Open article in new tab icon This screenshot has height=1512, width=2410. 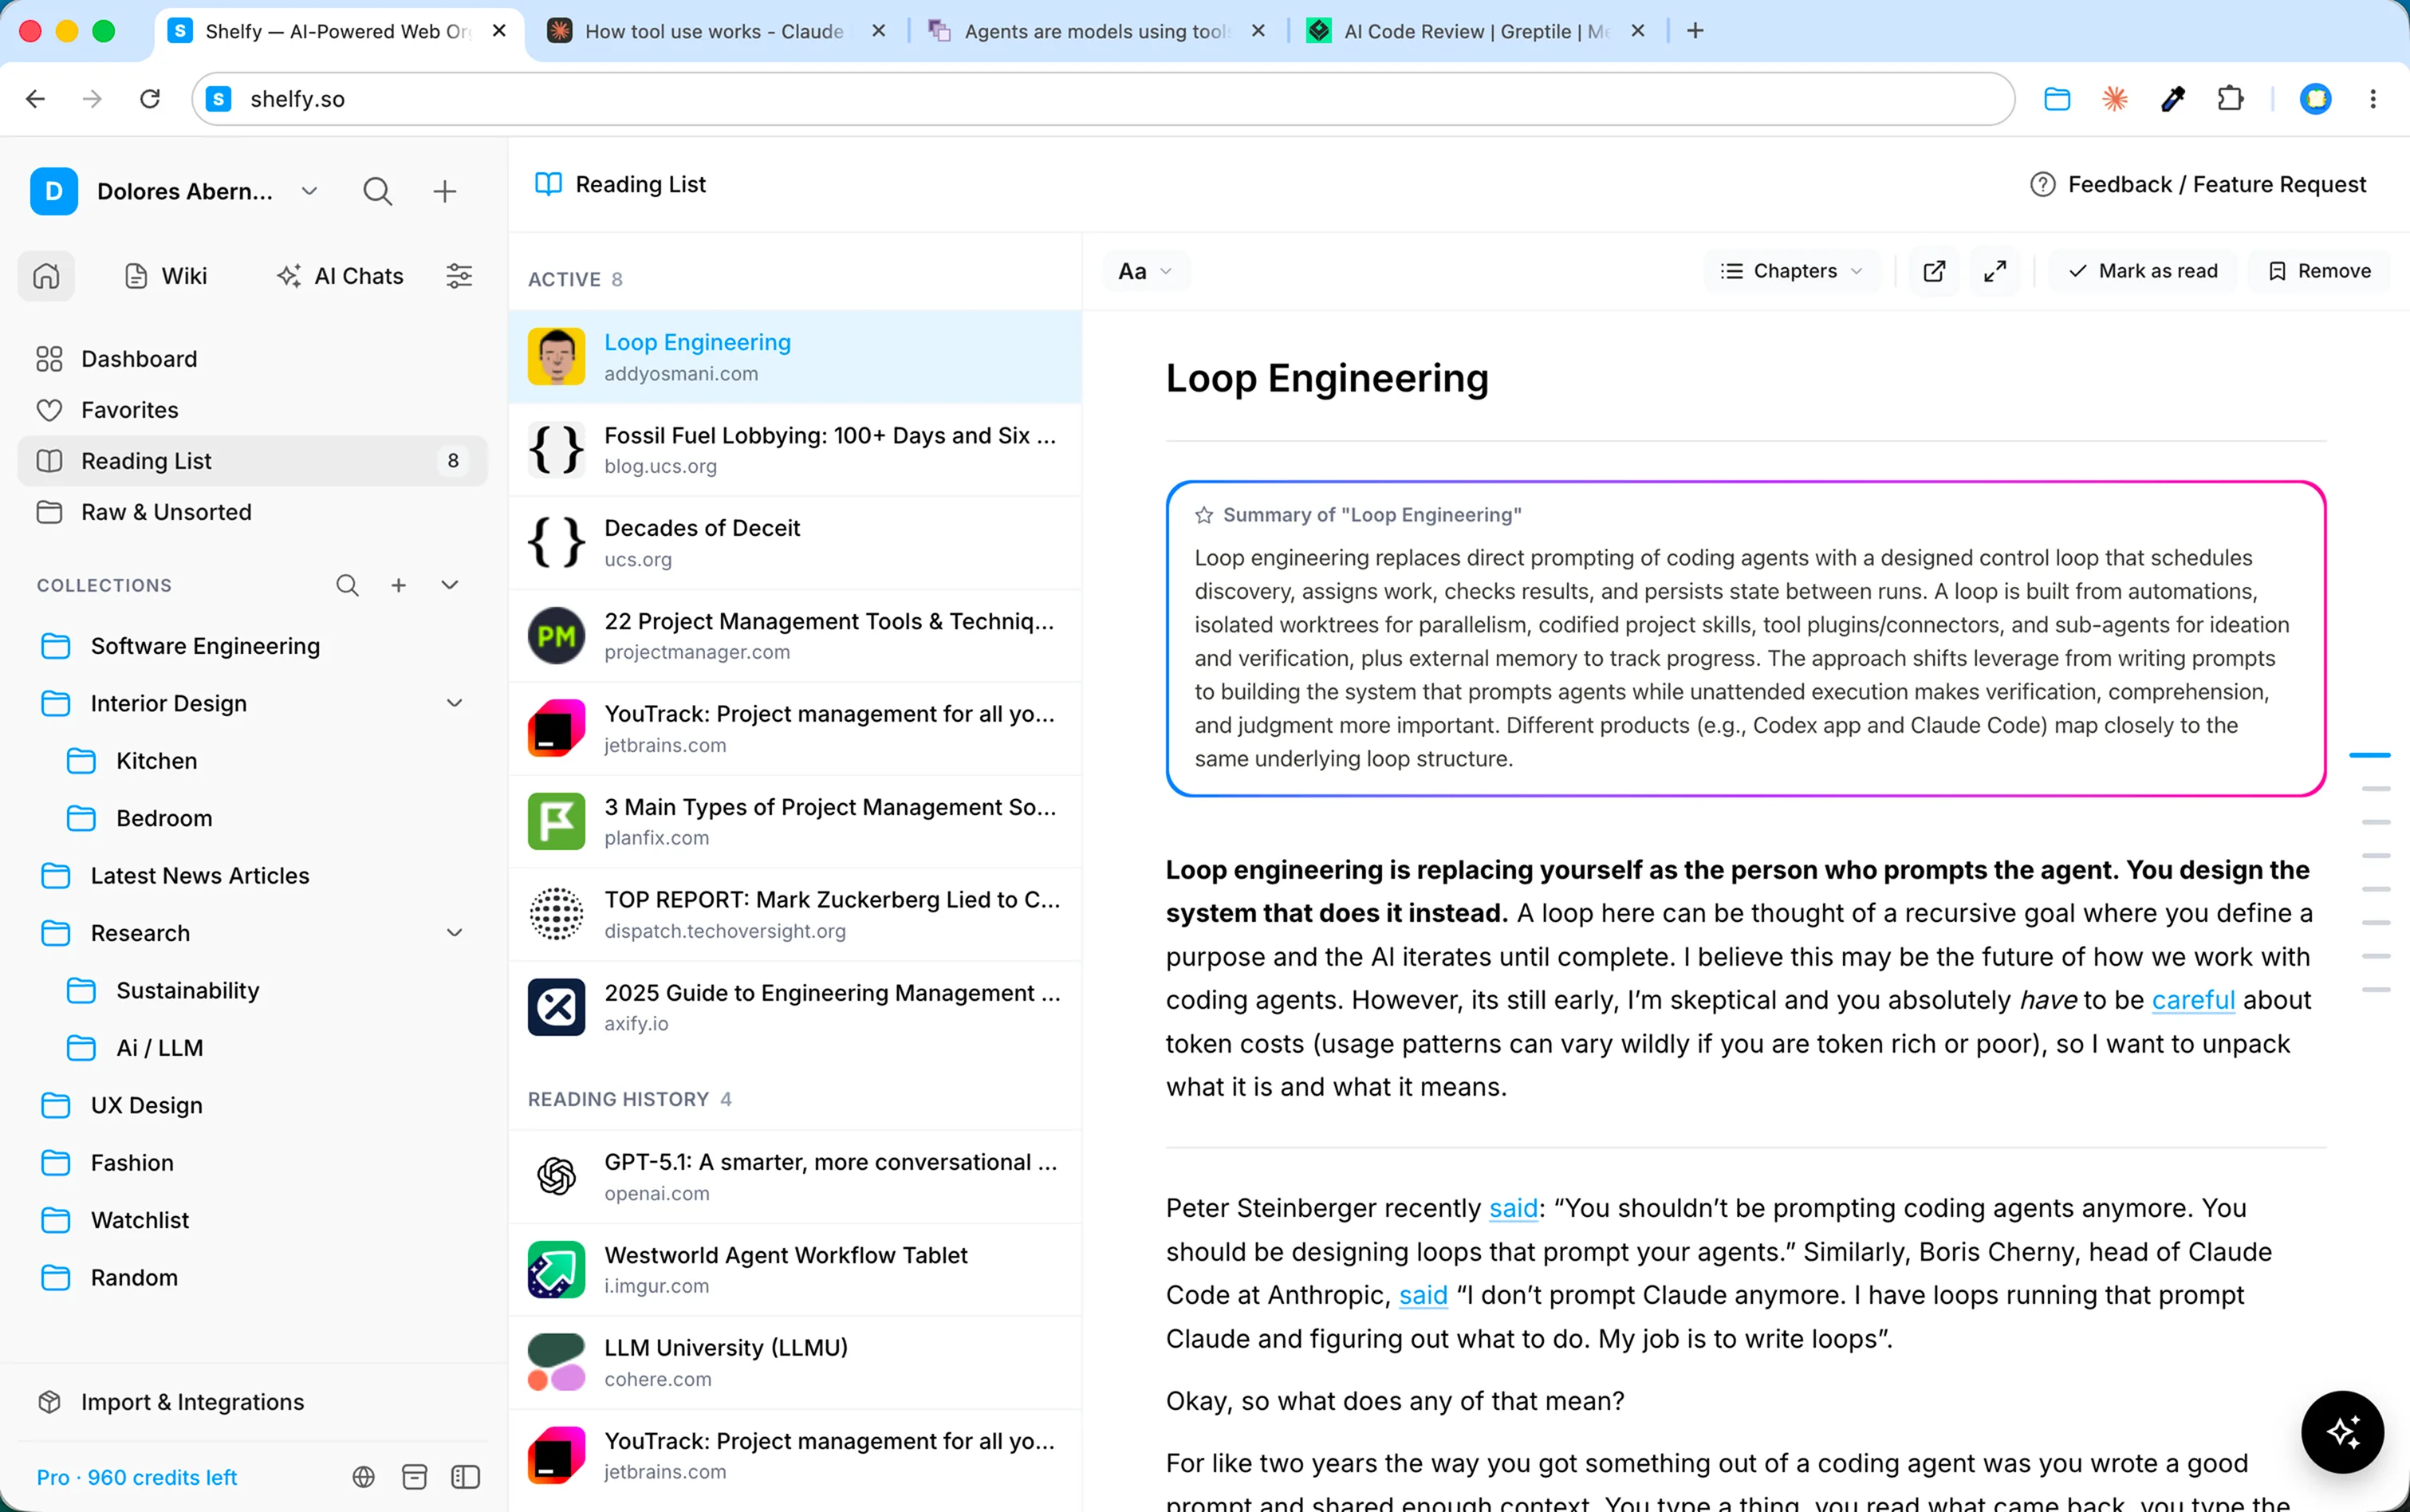point(1934,271)
